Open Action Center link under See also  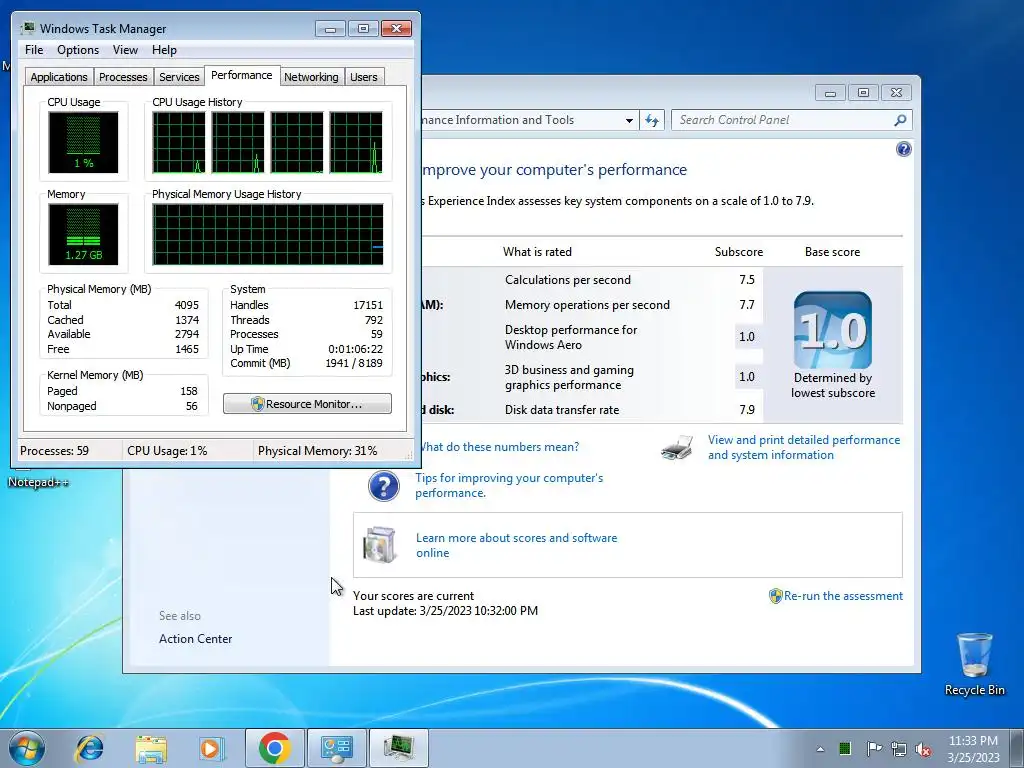pyautogui.click(x=195, y=639)
